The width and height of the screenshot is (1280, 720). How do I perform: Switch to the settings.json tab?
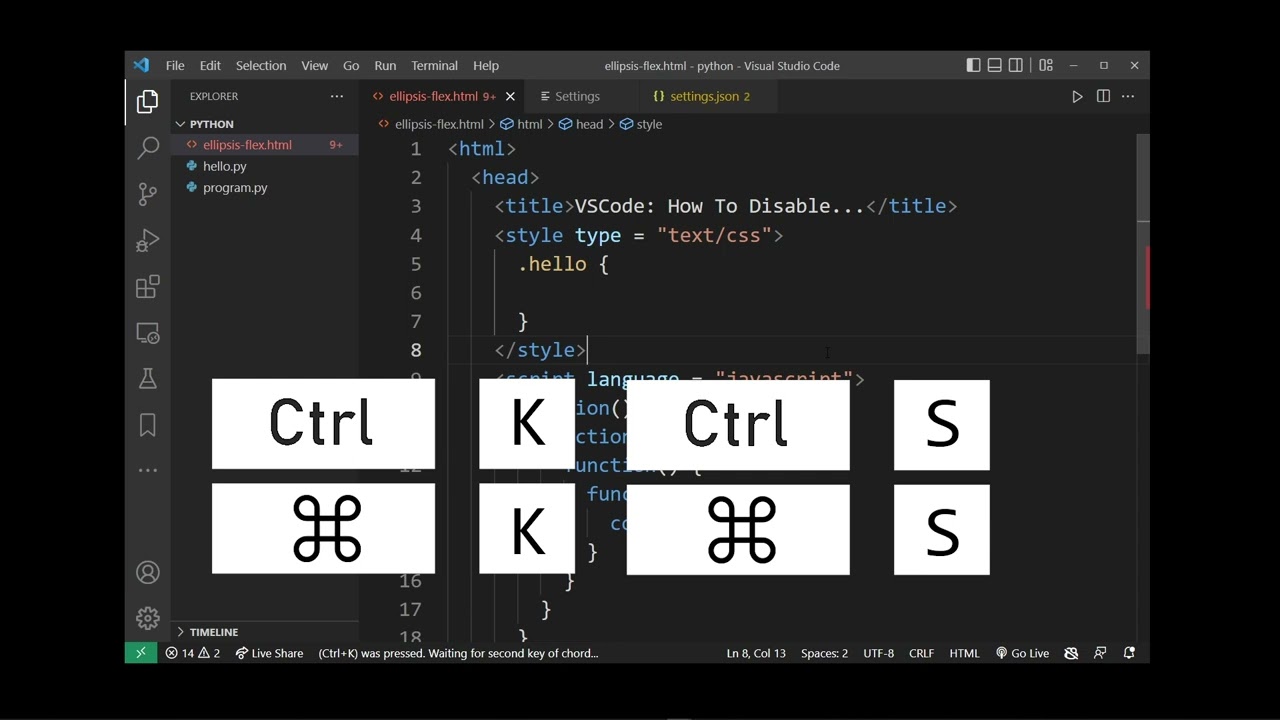701,97
